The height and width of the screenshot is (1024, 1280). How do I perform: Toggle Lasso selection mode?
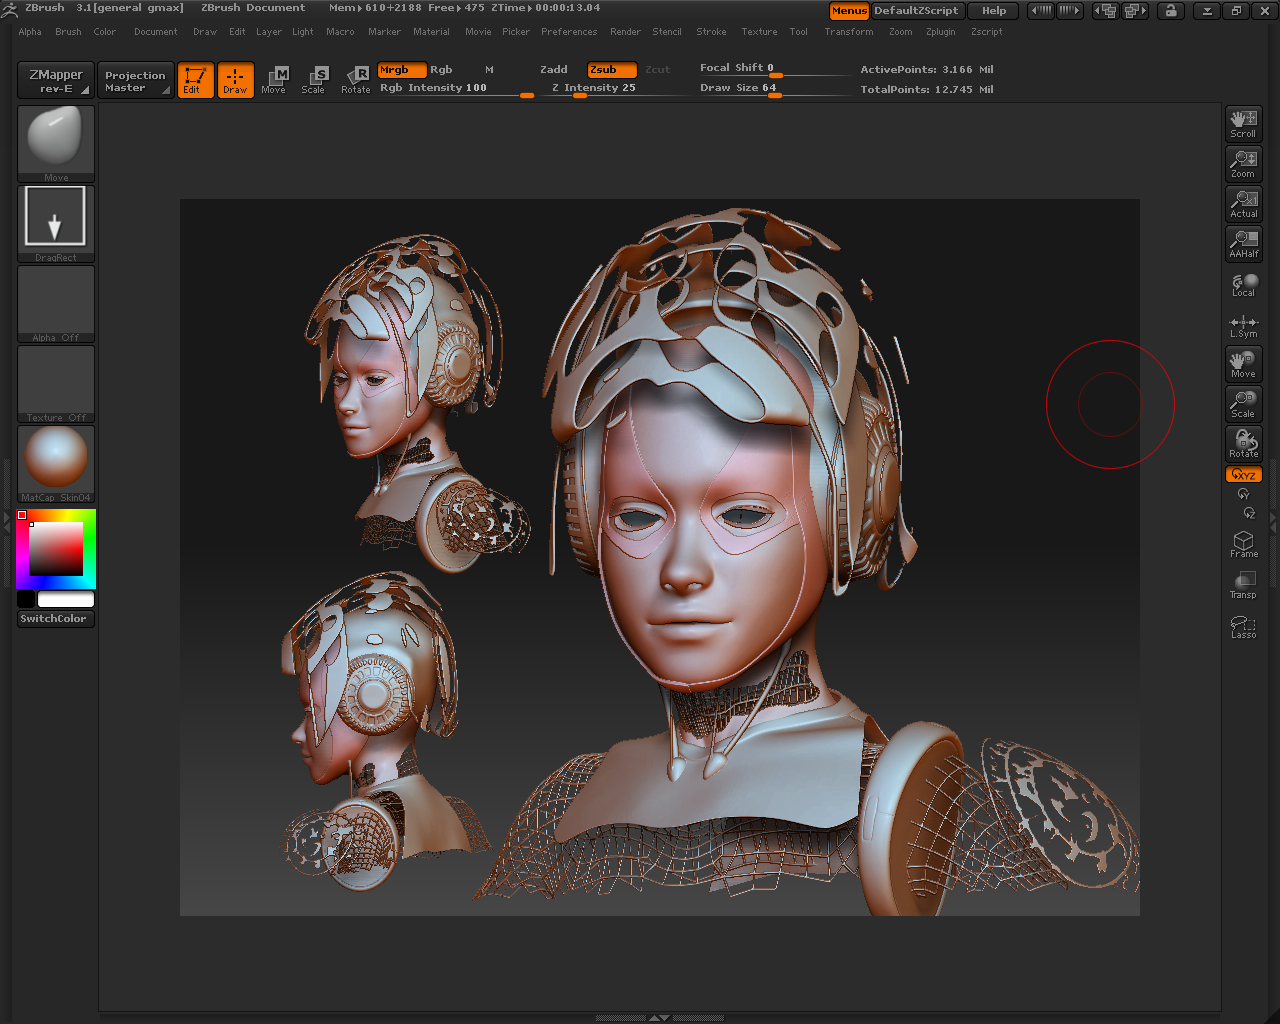click(1243, 626)
